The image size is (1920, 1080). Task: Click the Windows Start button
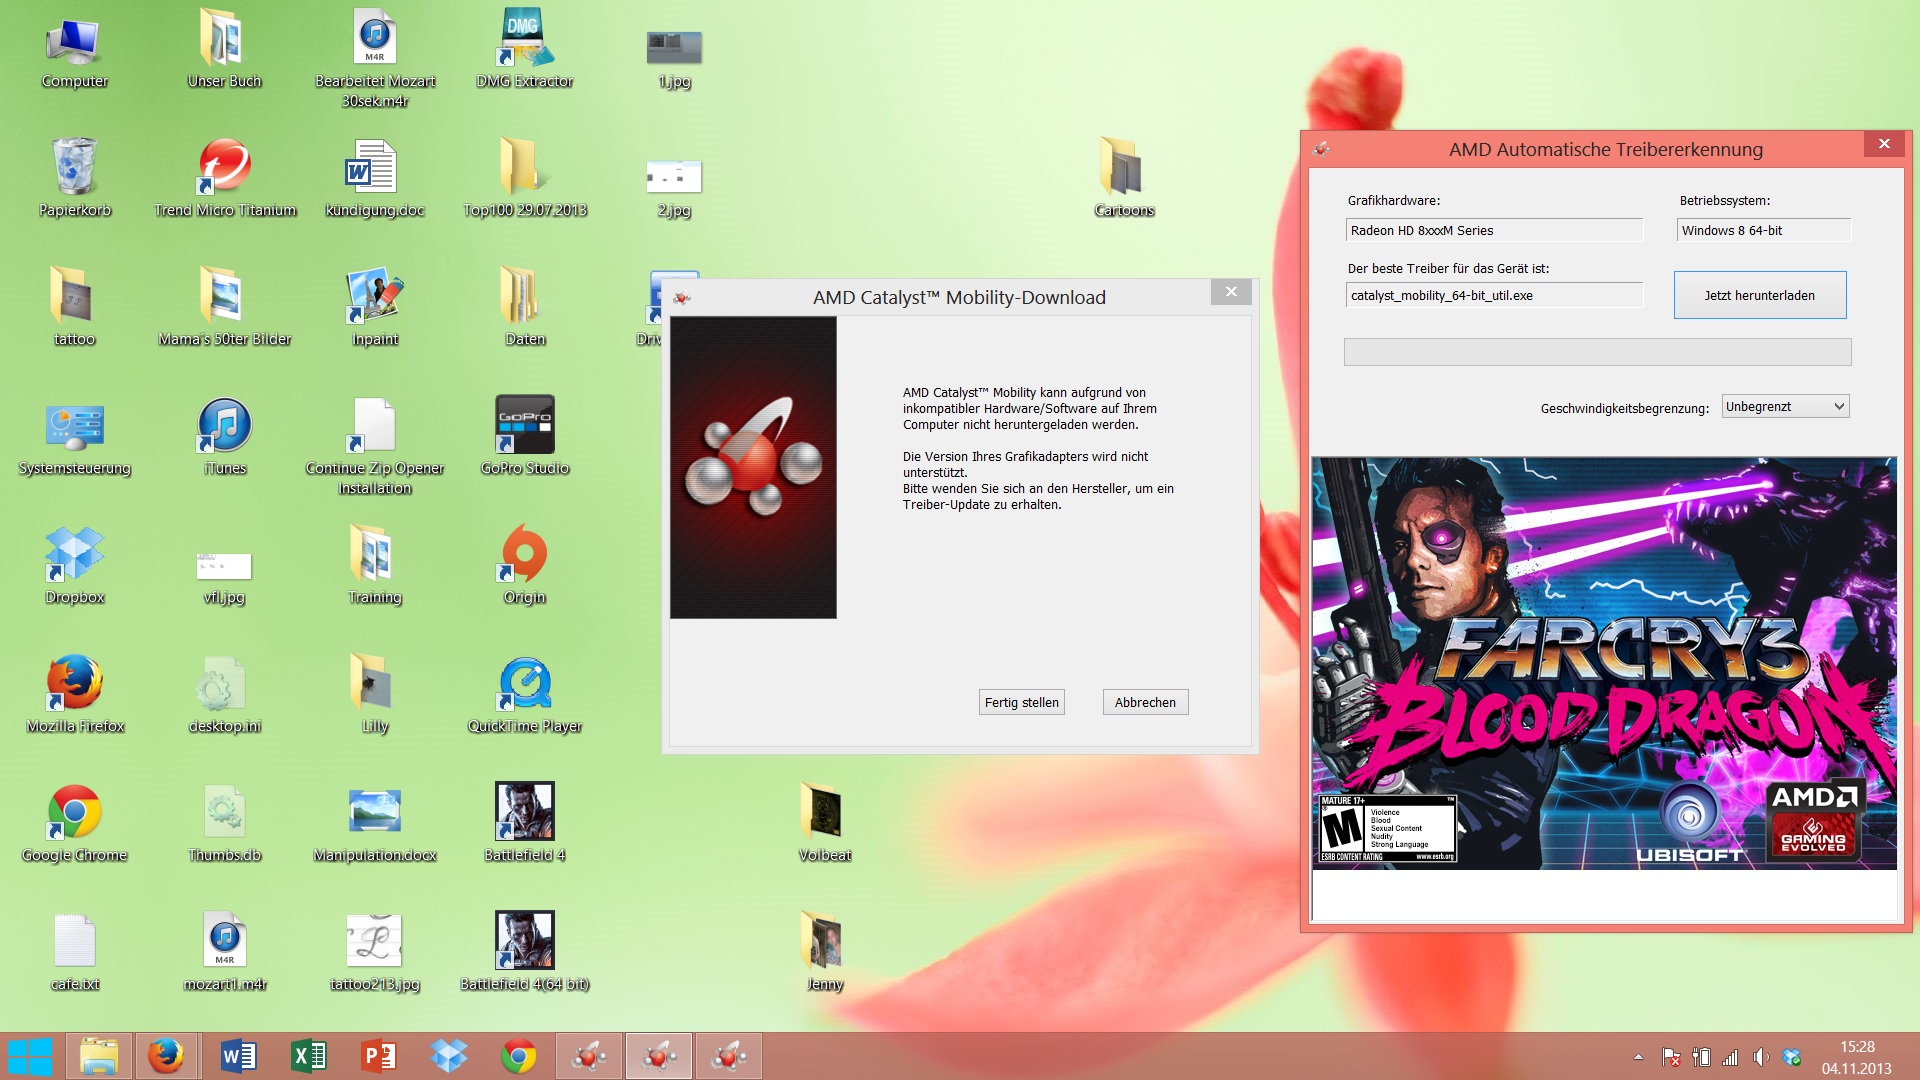click(30, 1056)
